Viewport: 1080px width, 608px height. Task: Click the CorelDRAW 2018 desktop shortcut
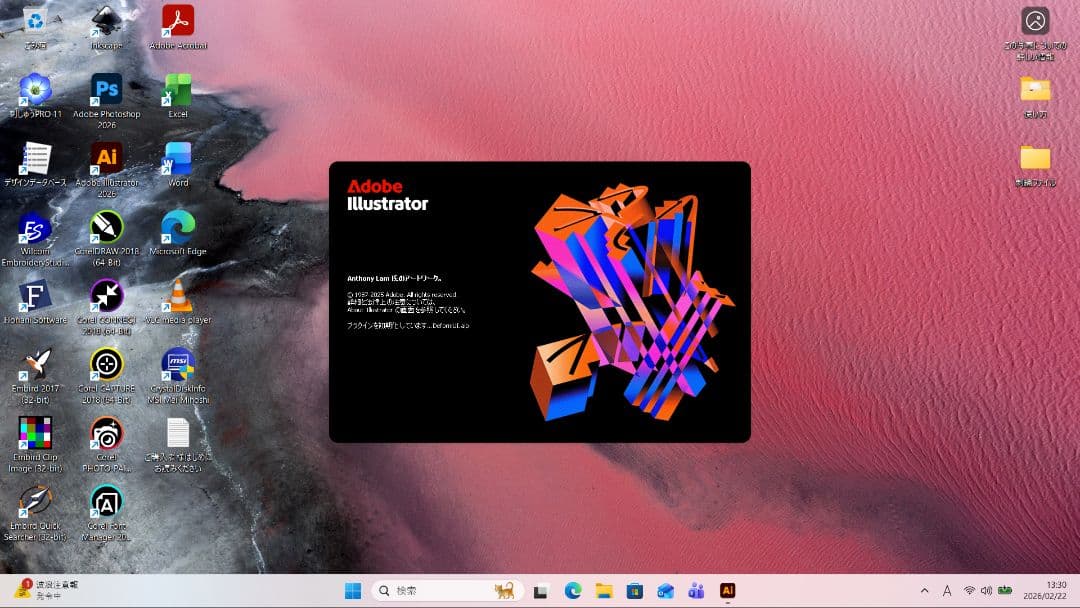pyautogui.click(x=106, y=227)
